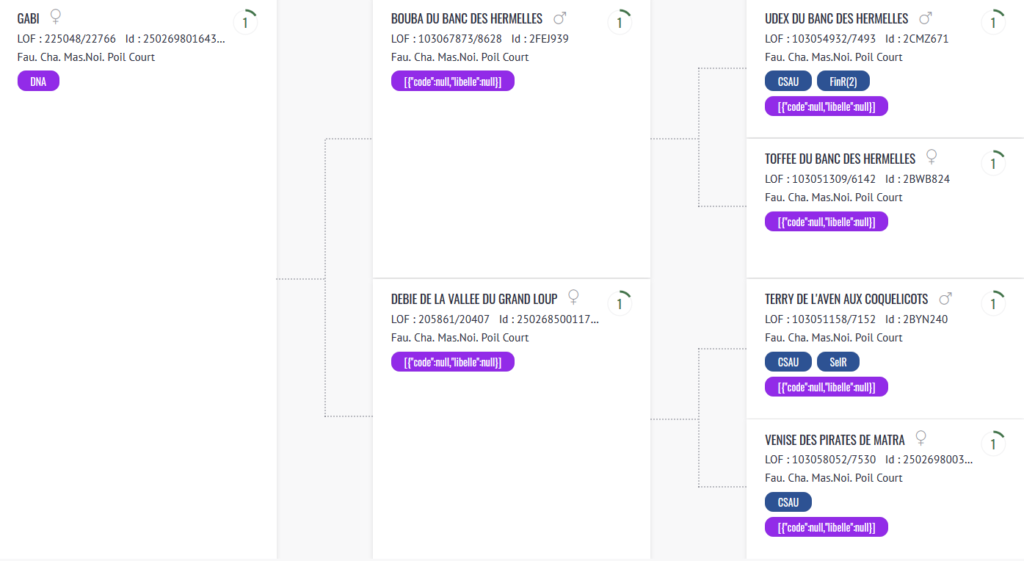Click the female symbol beside VENISE DES PIRATES DE MATRA
Screen dimensions: 1024x561
click(x=921, y=438)
